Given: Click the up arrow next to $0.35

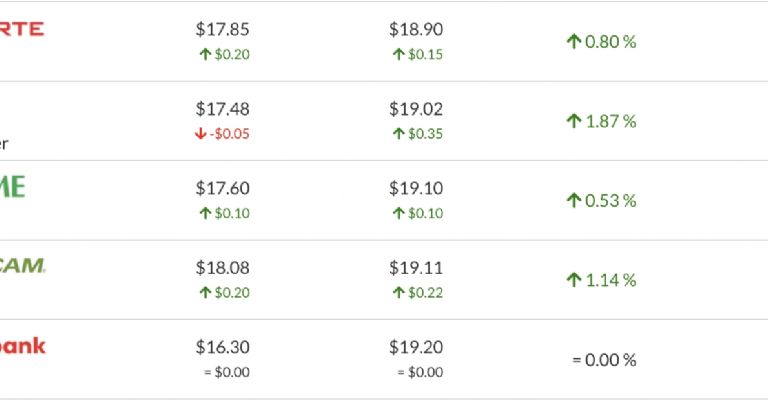Looking at the screenshot, I should click(x=398, y=134).
